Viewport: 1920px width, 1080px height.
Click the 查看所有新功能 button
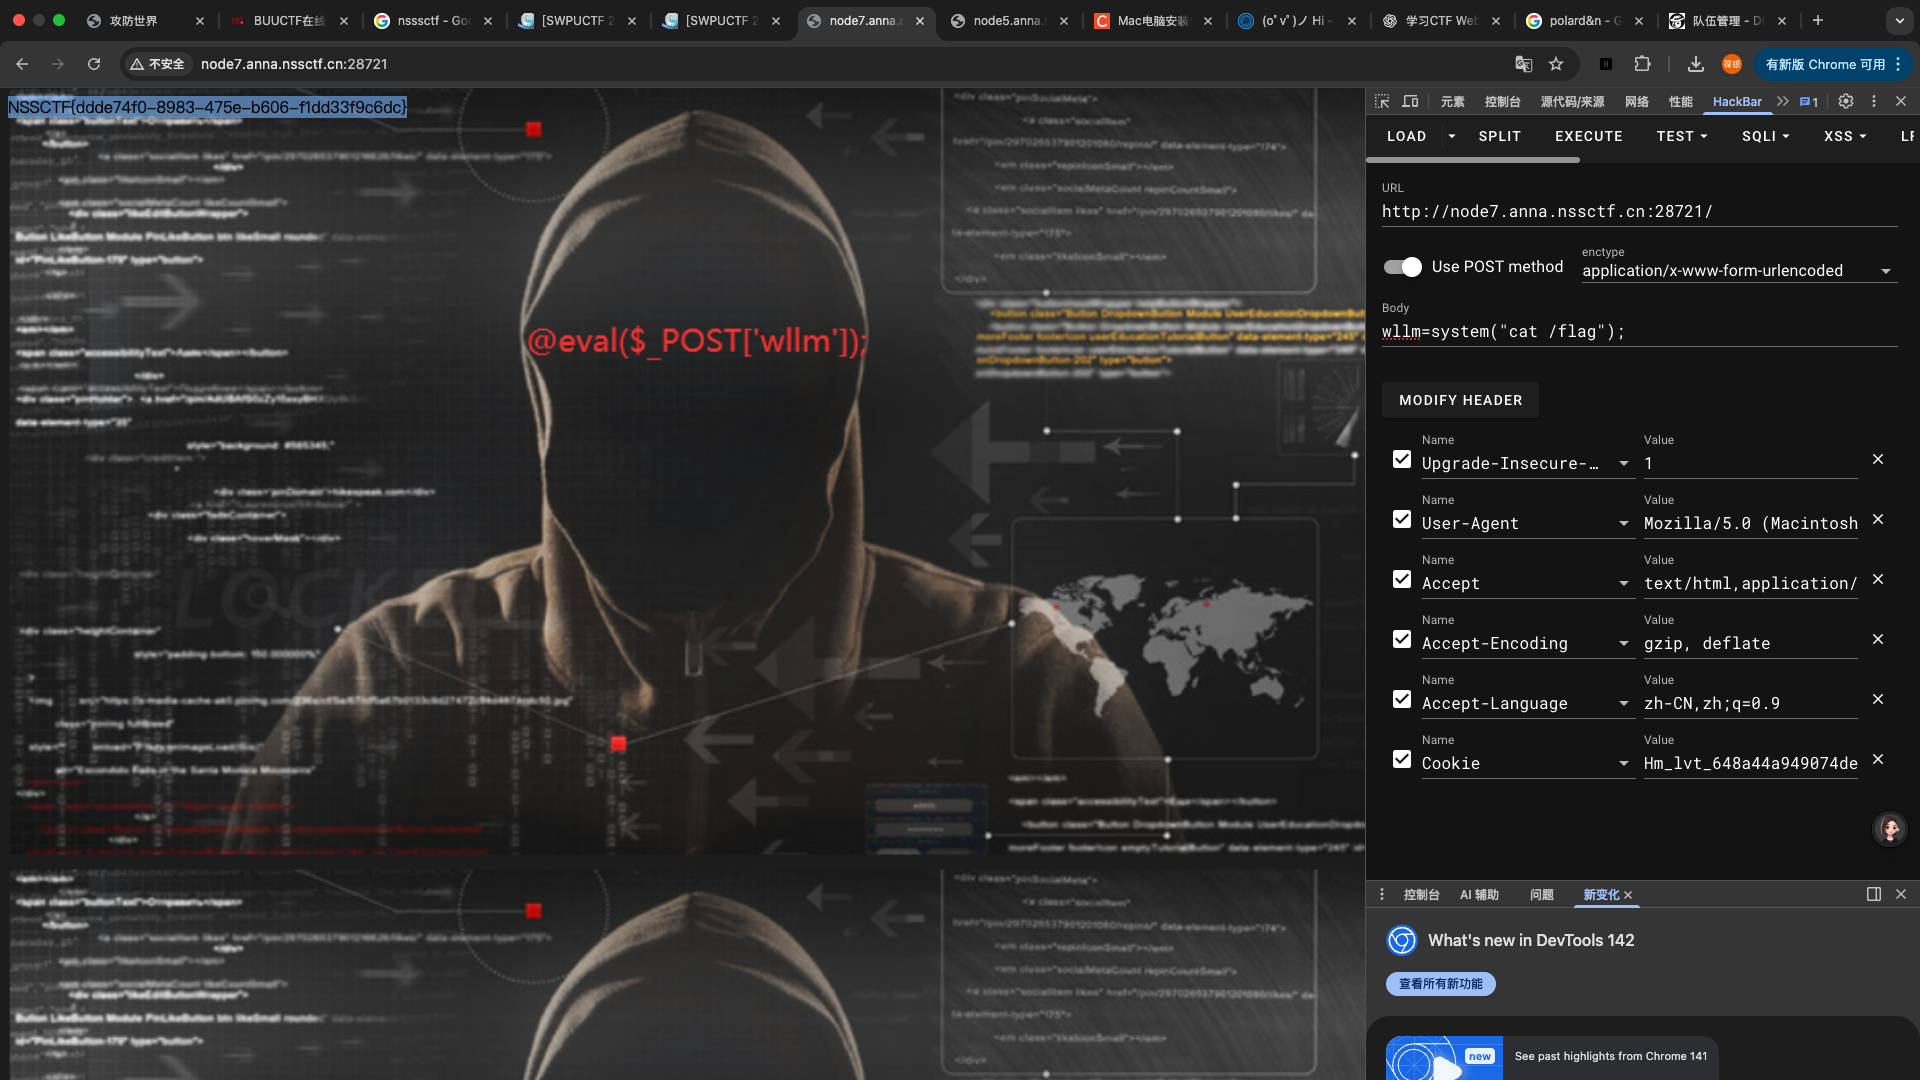pos(1441,984)
